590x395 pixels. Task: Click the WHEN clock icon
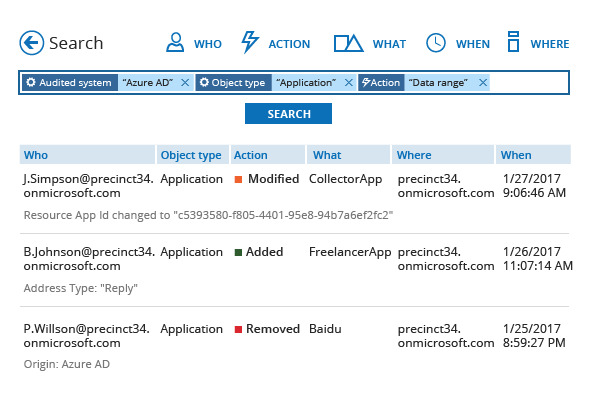click(436, 43)
